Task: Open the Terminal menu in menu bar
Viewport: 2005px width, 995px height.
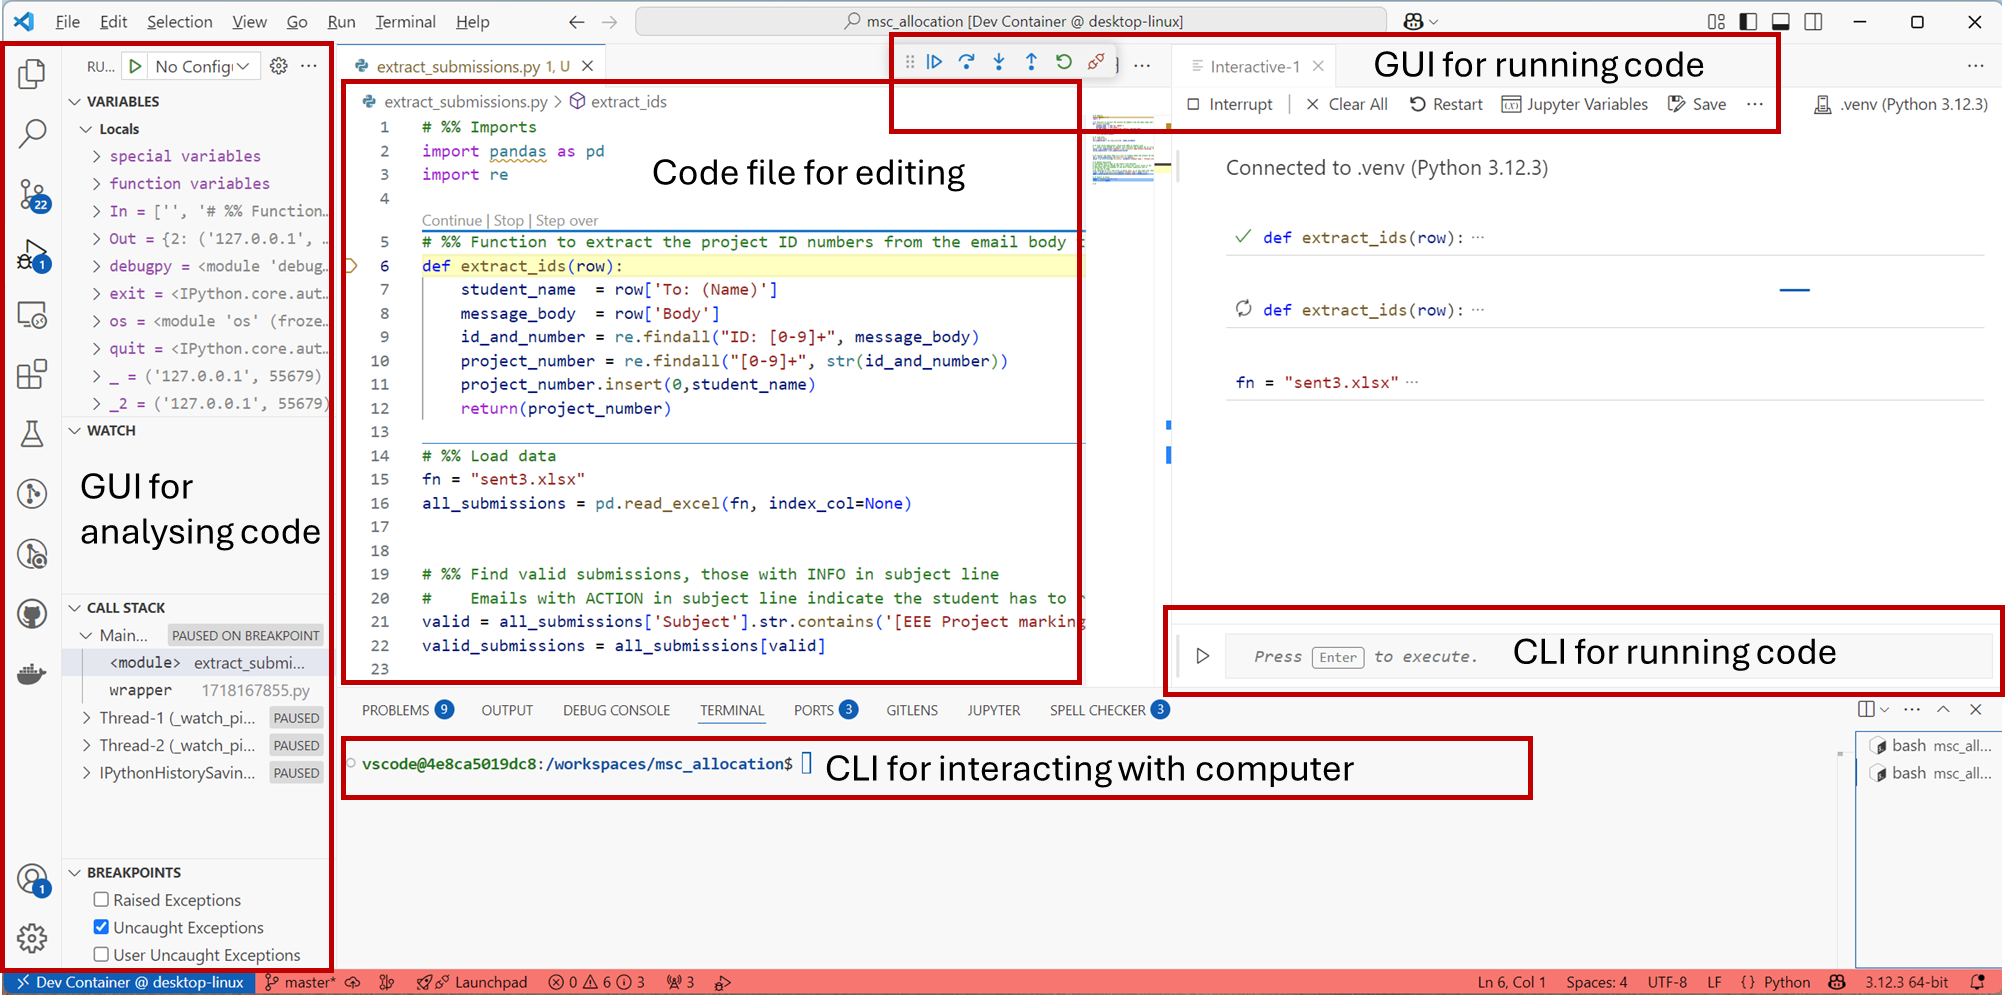Action: tap(405, 22)
